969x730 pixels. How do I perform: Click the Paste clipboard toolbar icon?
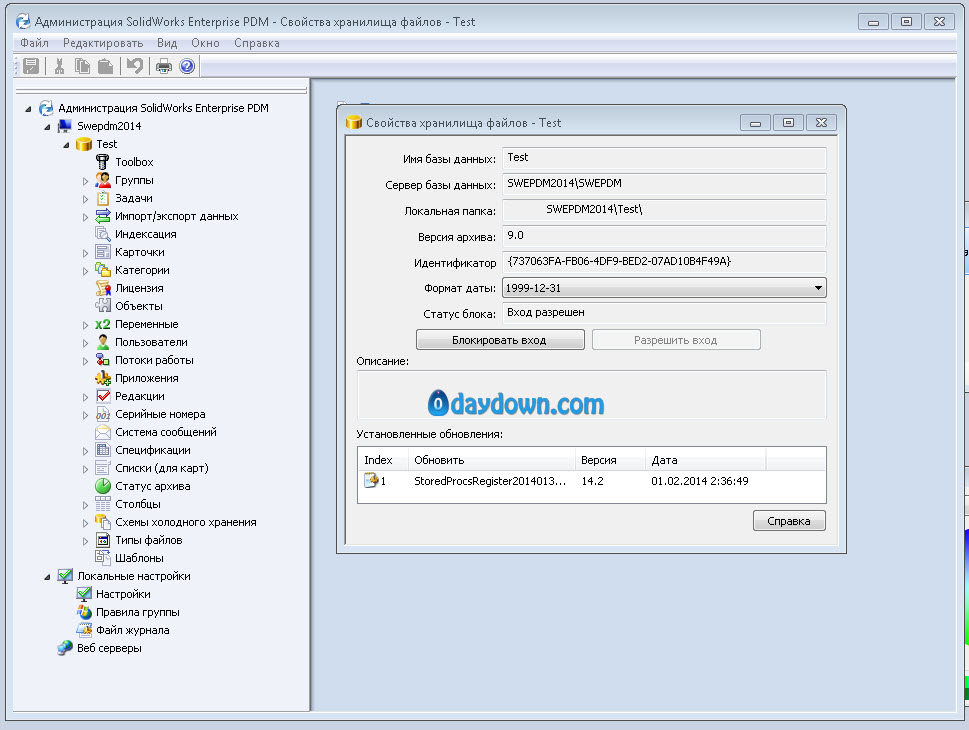(x=106, y=66)
